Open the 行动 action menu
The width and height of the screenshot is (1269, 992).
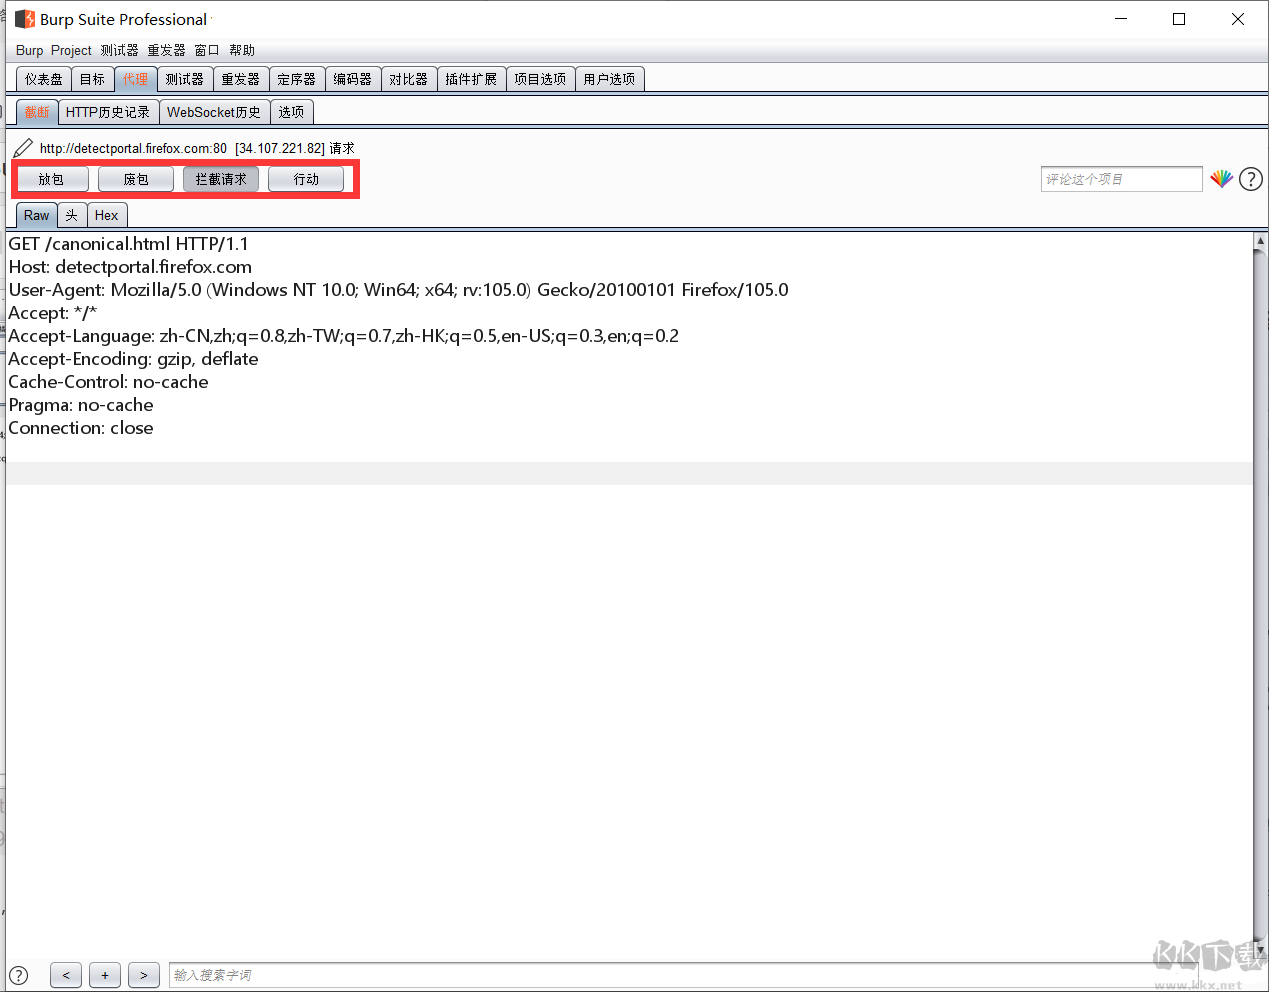coord(306,179)
